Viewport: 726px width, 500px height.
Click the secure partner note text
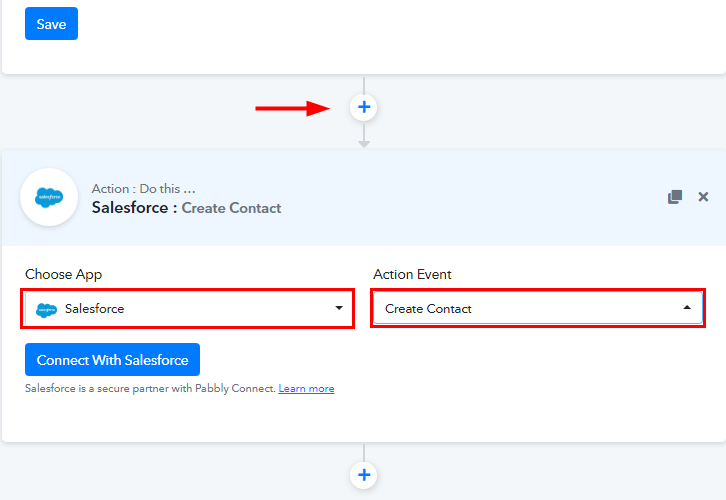tap(150, 389)
